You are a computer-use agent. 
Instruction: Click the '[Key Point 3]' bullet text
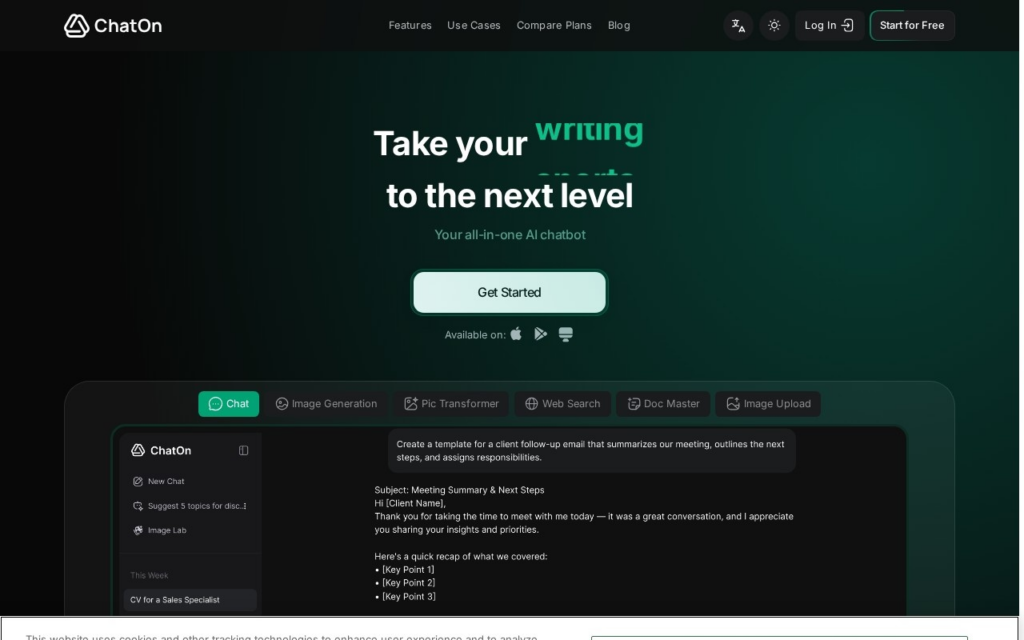click(x=408, y=596)
